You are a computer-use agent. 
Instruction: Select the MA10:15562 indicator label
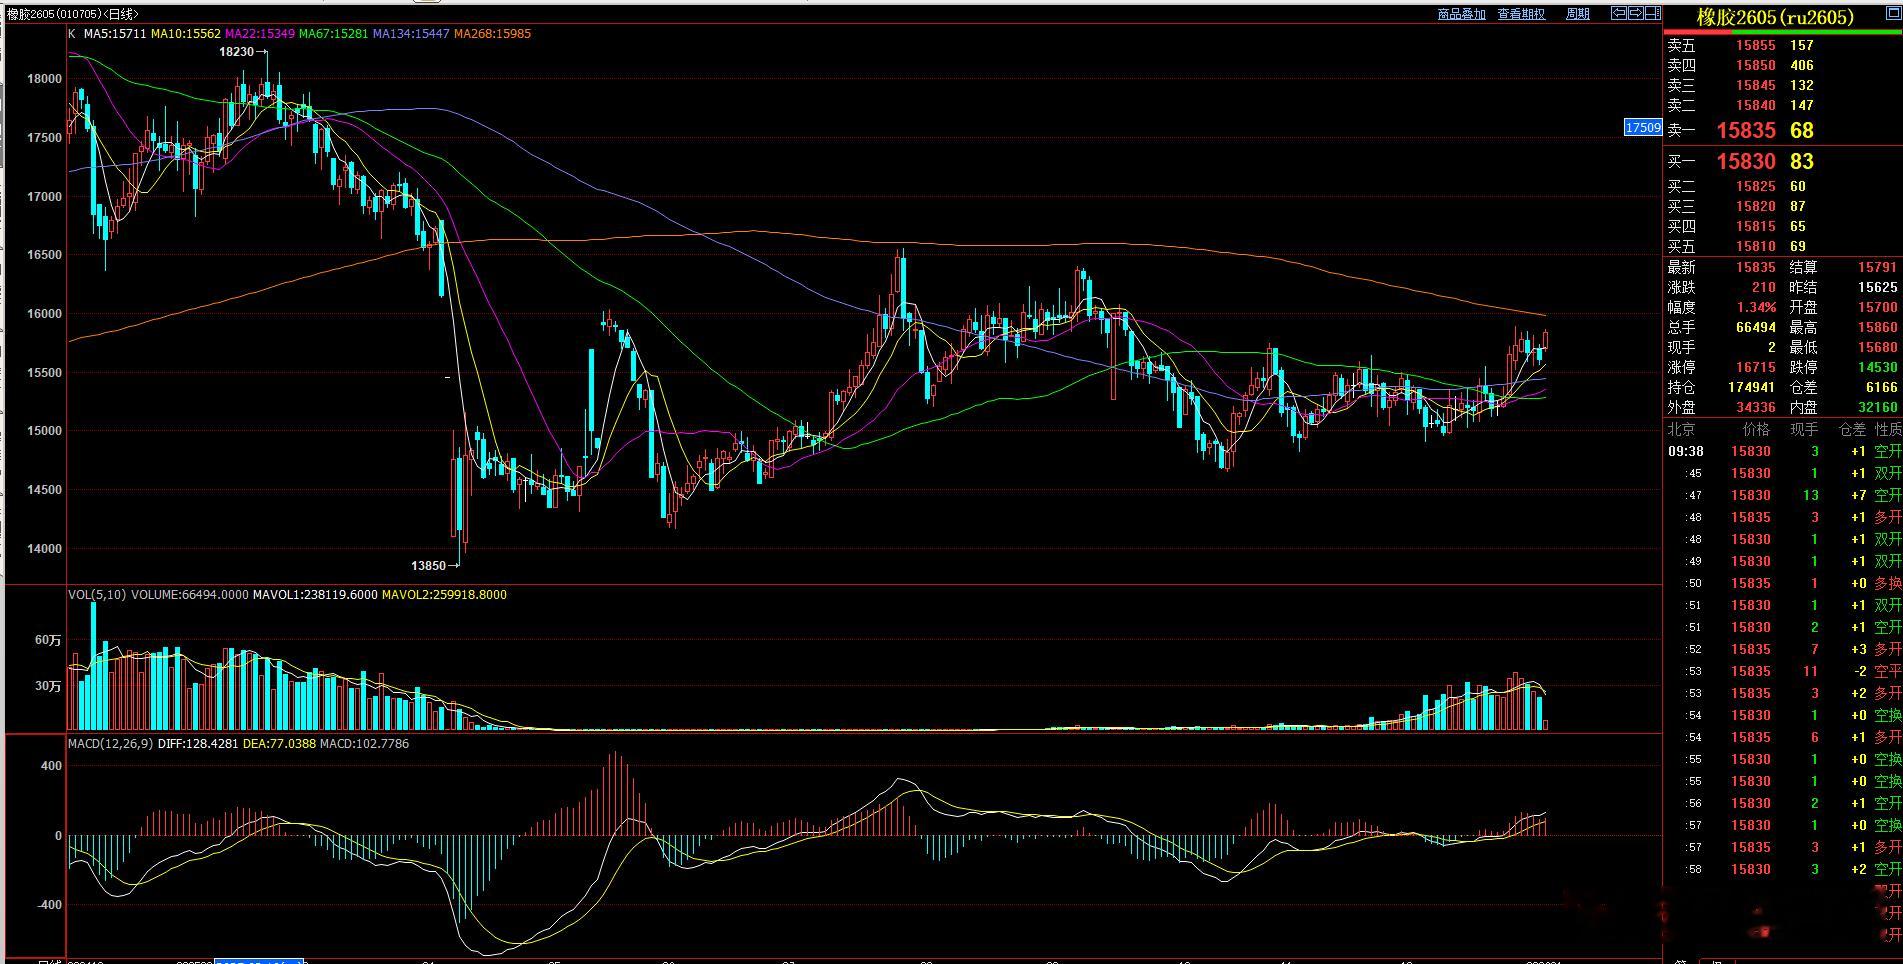(x=186, y=34)
